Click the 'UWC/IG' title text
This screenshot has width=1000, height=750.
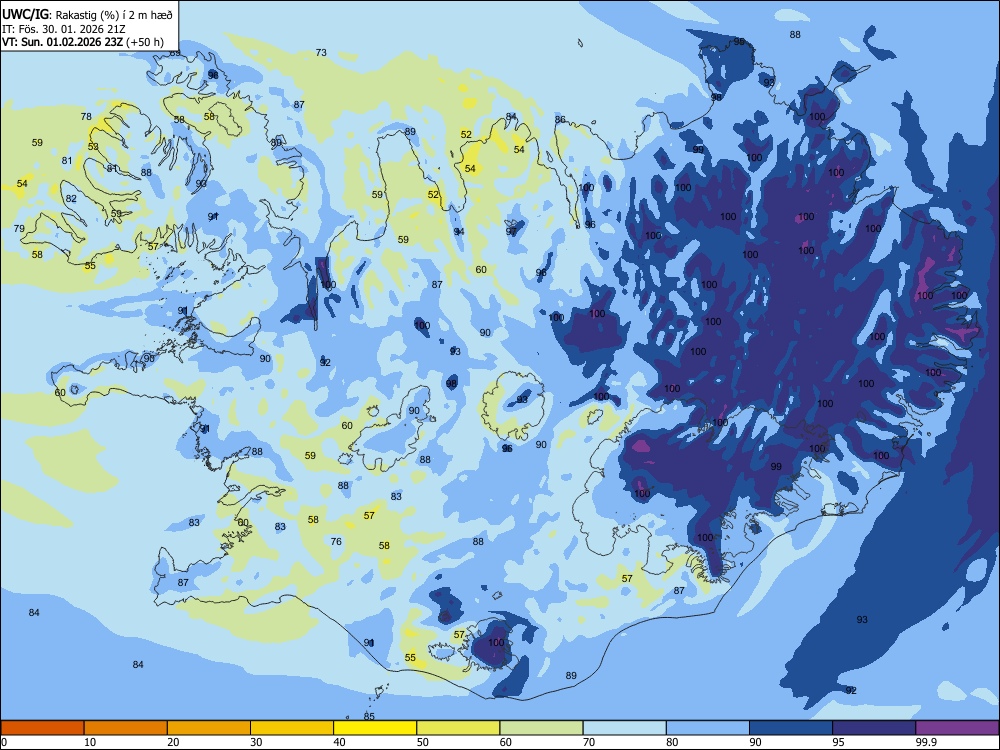26,14
